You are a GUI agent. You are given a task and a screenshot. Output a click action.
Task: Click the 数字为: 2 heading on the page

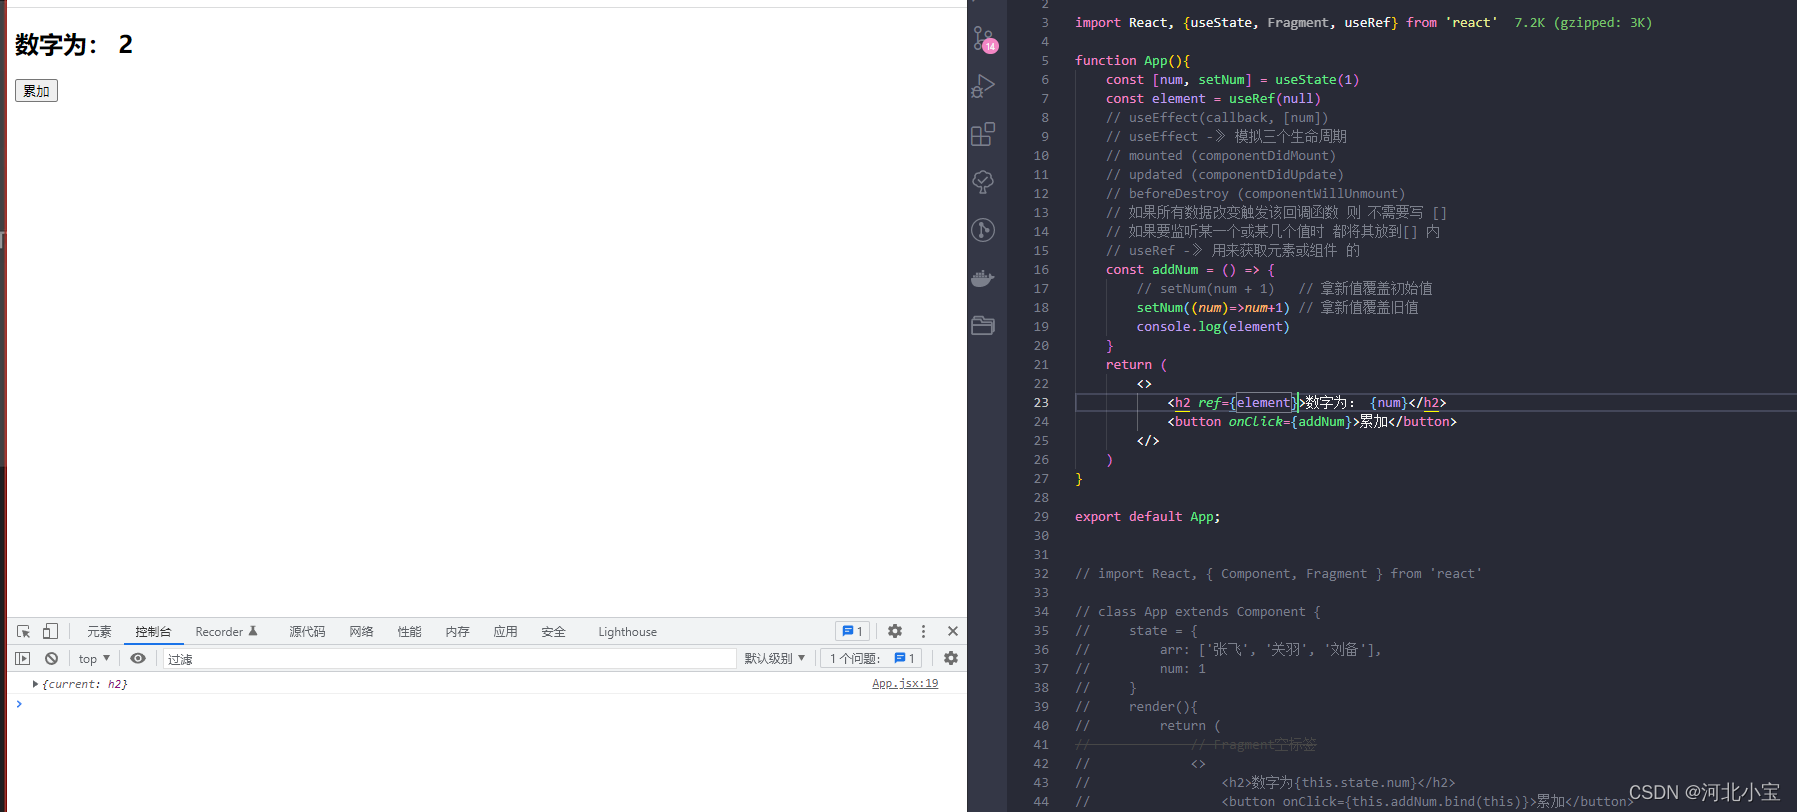click(x=74, y=45)
